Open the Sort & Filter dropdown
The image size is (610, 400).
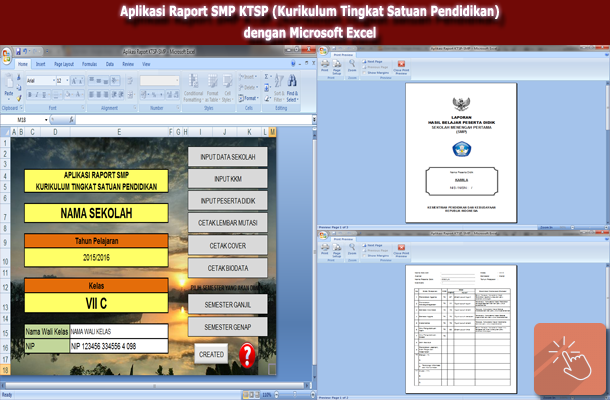pos(279,88)
